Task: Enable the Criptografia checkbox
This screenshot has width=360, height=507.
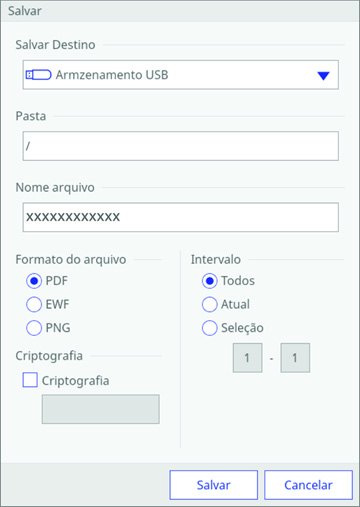Action: tap(30, 380)
